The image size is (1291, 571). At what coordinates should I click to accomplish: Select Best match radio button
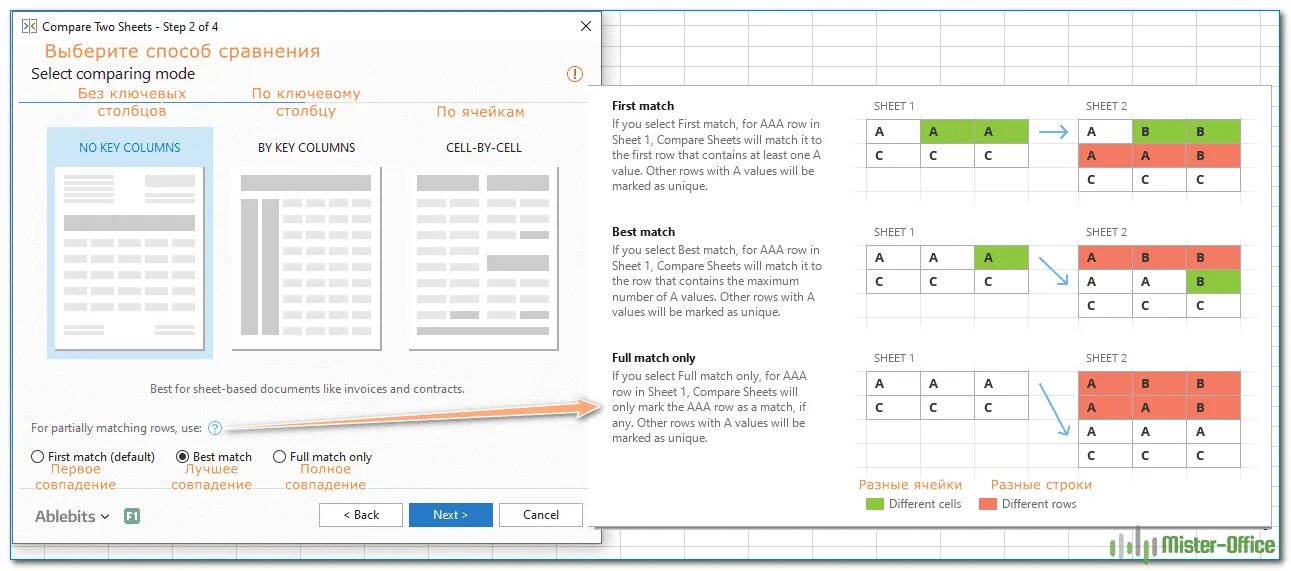click(182, 457)
